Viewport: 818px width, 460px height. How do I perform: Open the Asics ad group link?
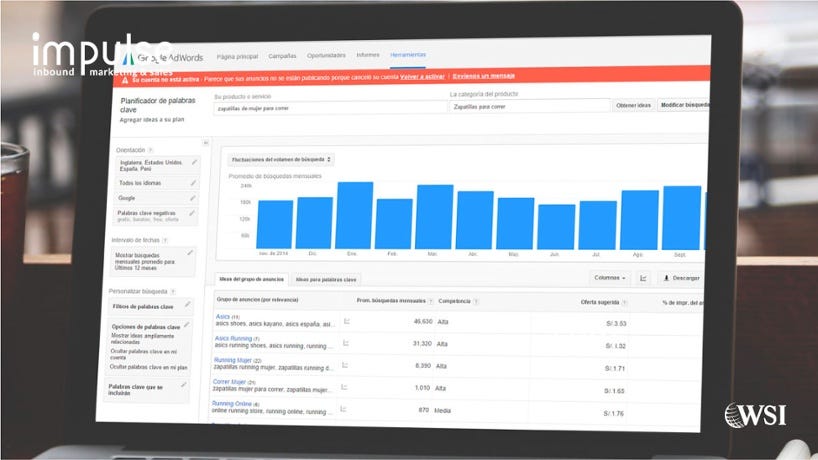tap(223, 317)
